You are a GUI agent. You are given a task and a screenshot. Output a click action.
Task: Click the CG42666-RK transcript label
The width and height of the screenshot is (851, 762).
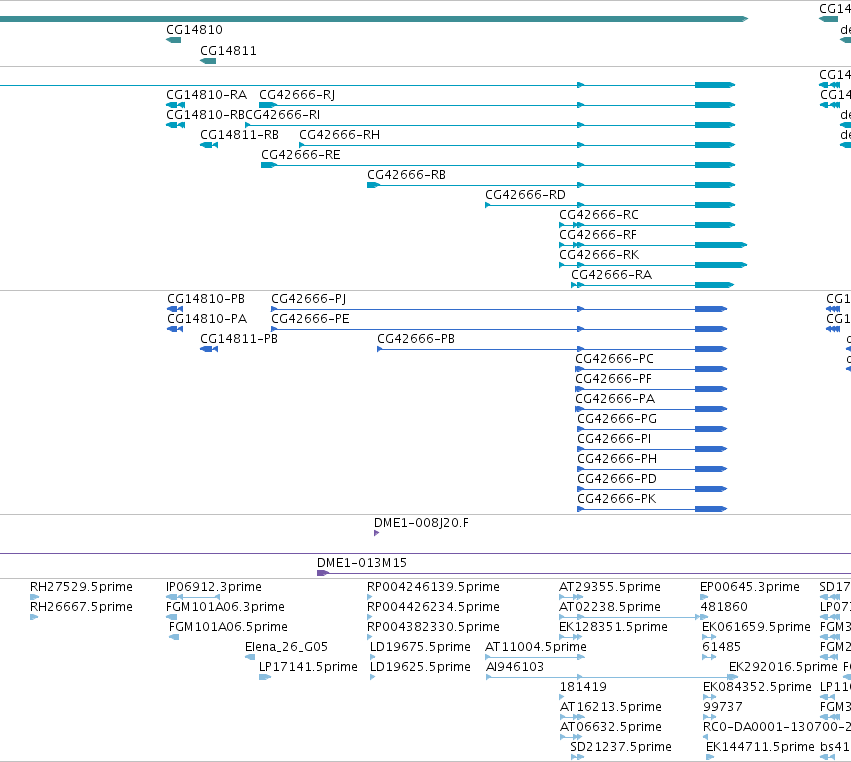pyautogui.click(x=599, y=256)
